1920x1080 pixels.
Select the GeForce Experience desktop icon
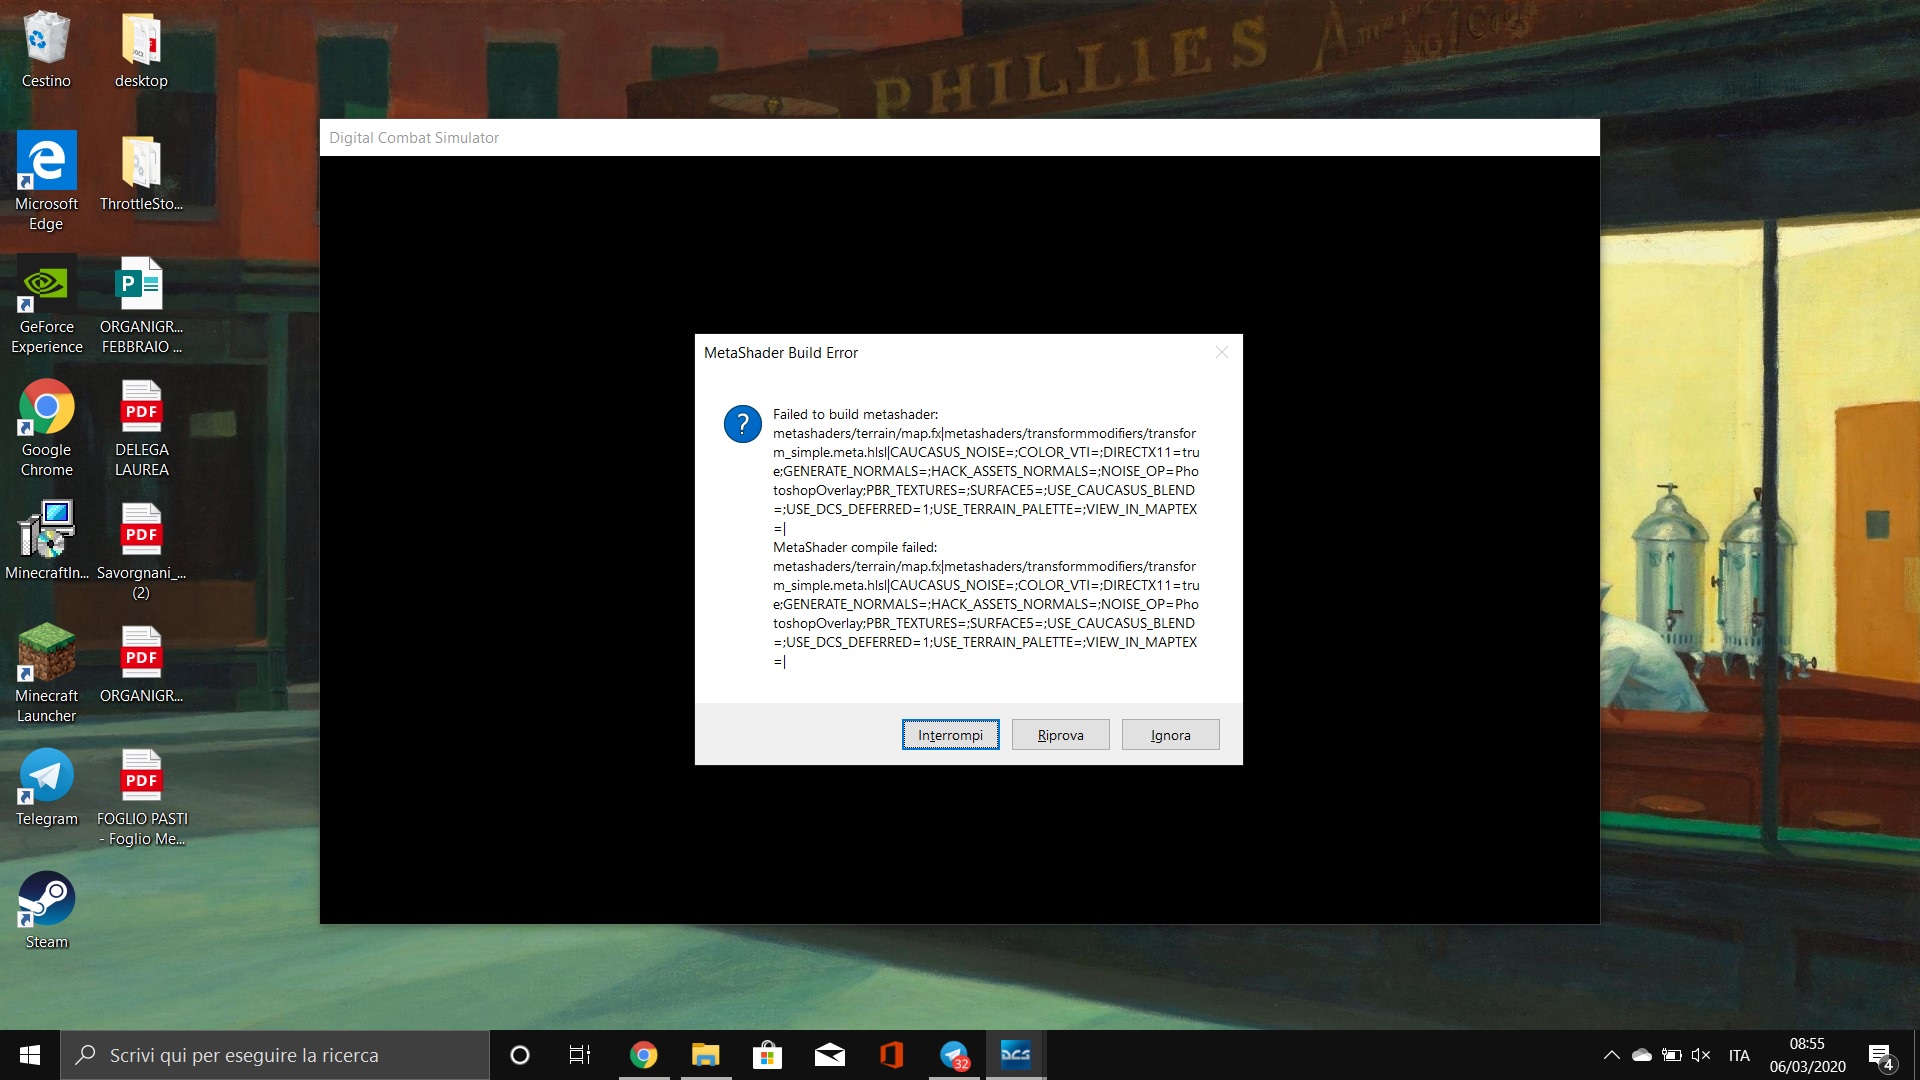point(46,306)
